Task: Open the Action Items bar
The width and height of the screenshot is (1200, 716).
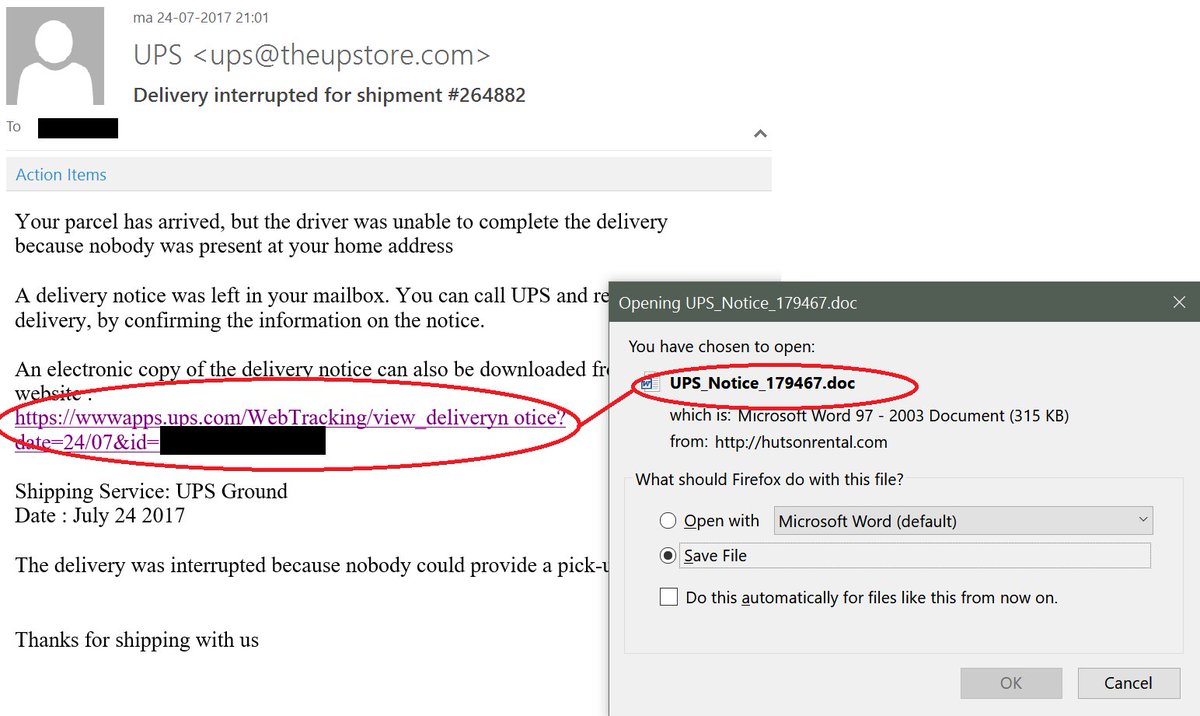Action: coord(389,174)
